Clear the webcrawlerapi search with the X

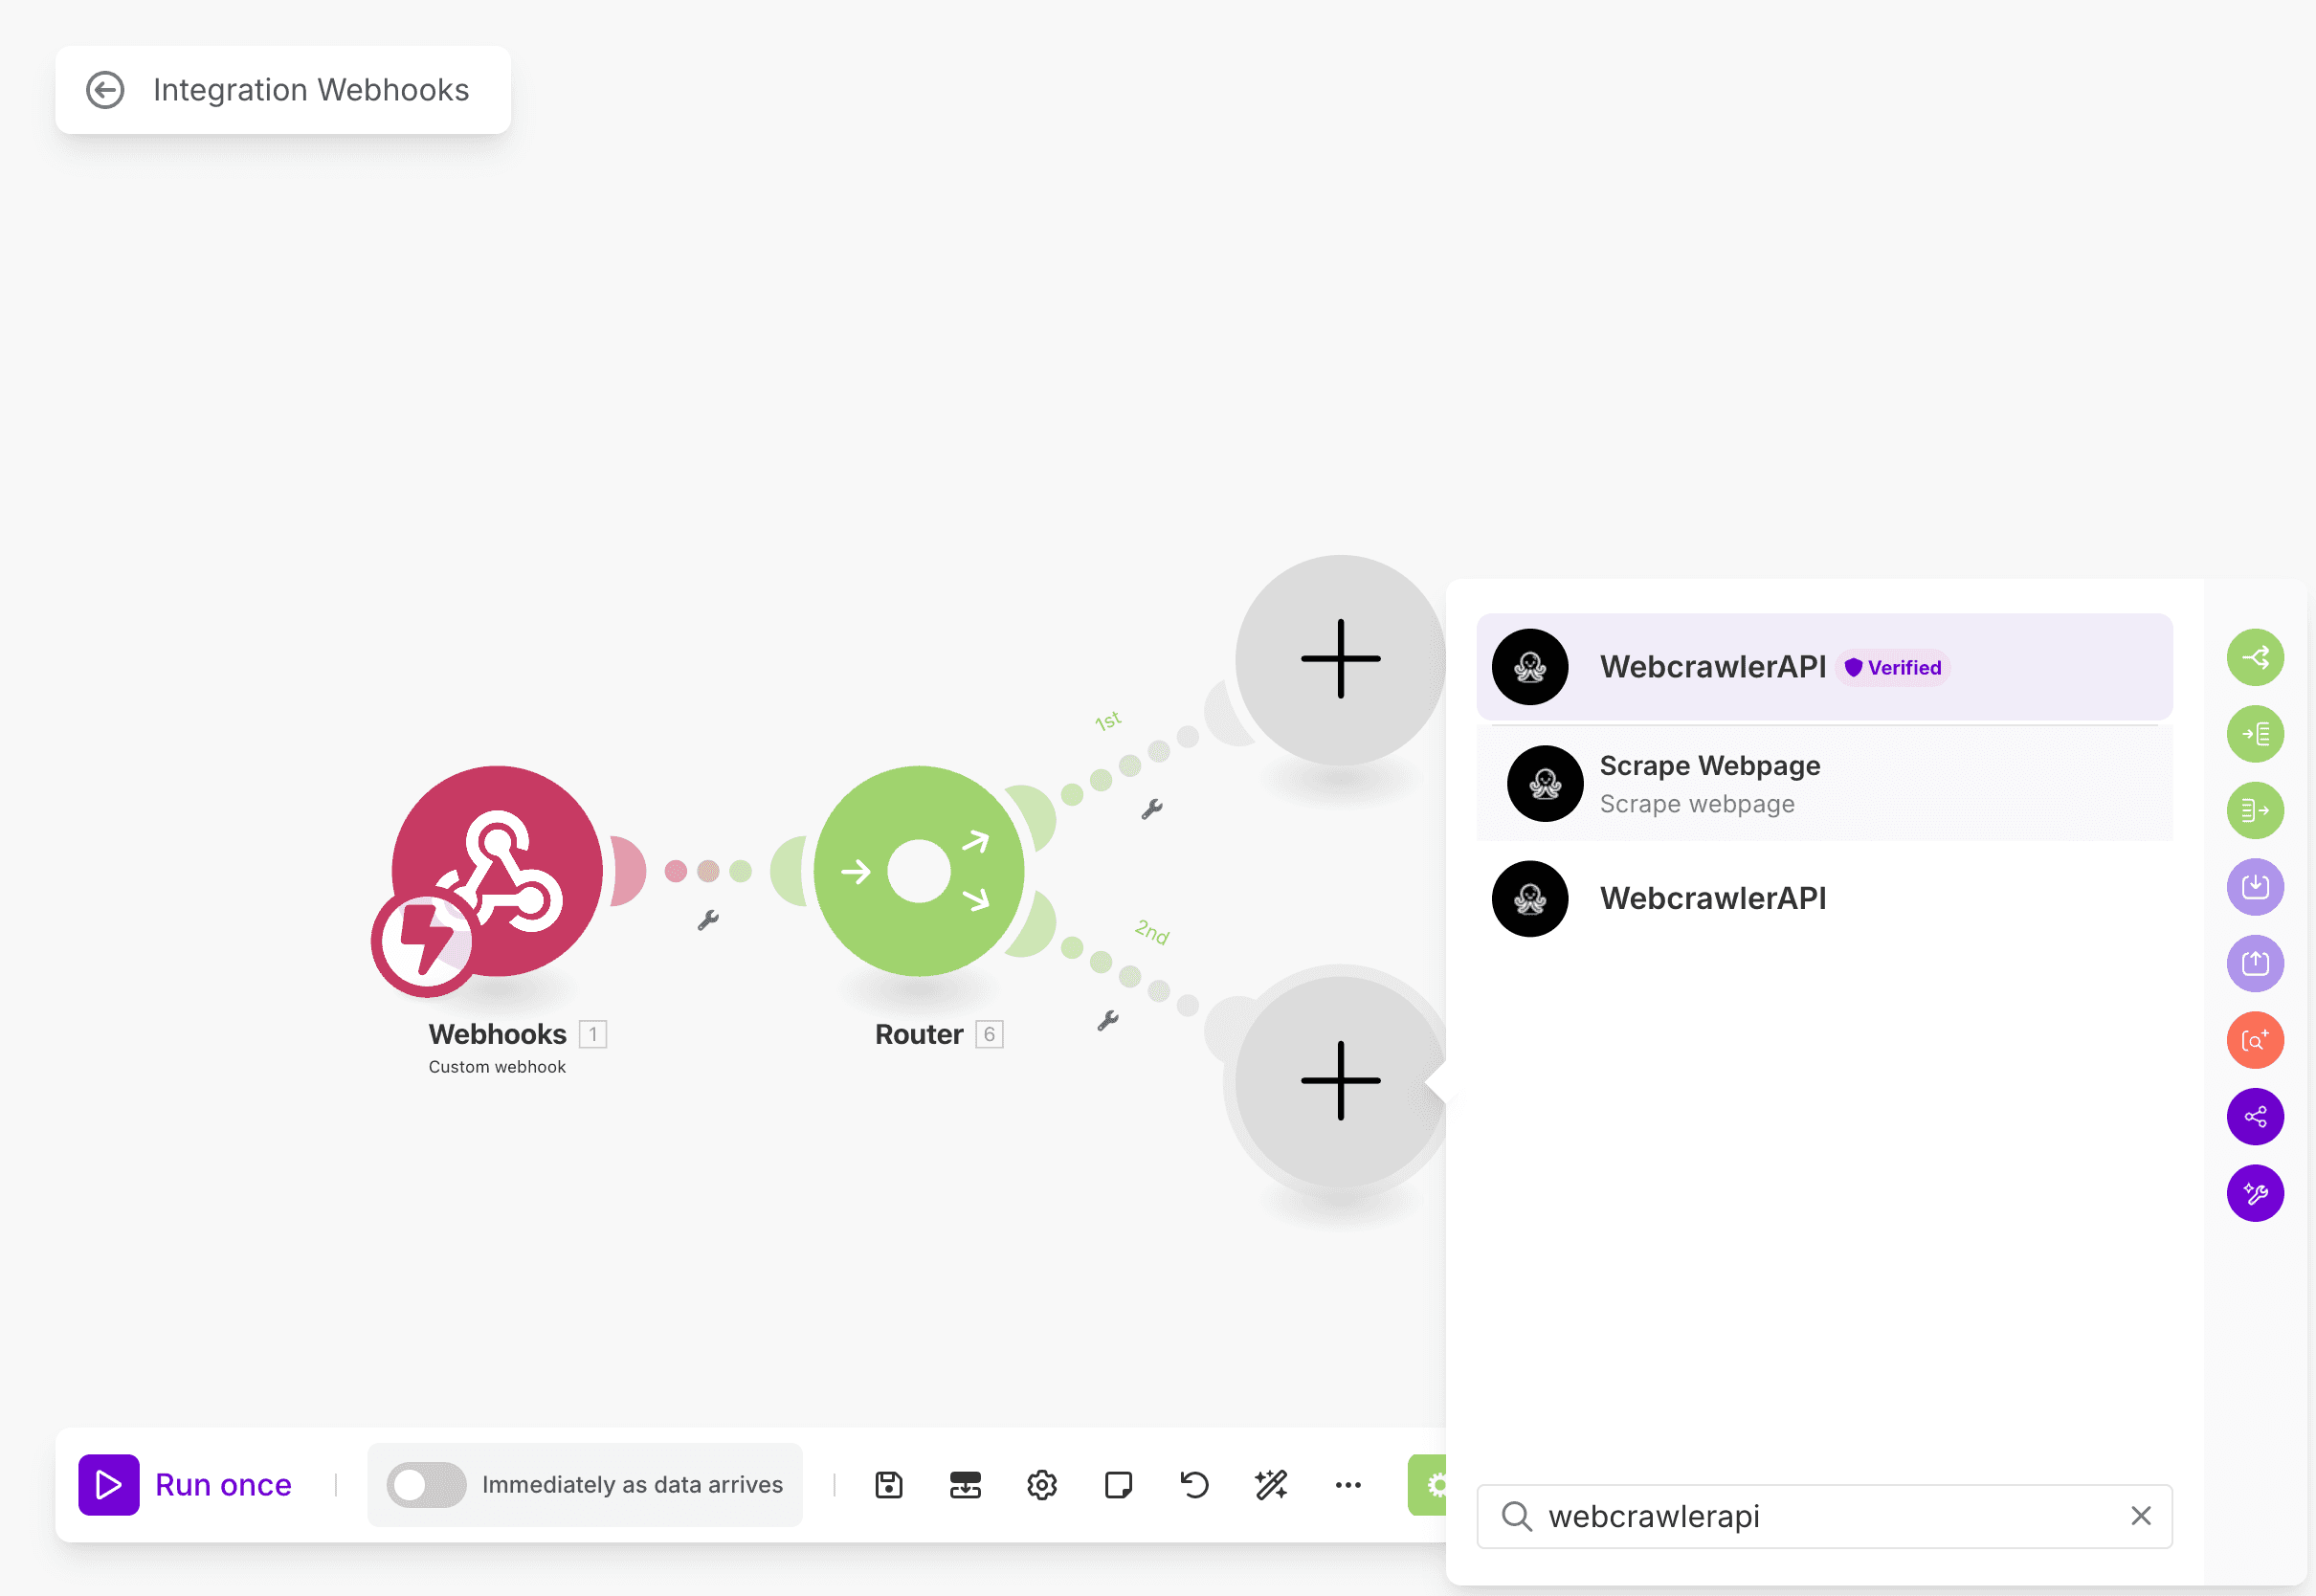(2140, 1516)
